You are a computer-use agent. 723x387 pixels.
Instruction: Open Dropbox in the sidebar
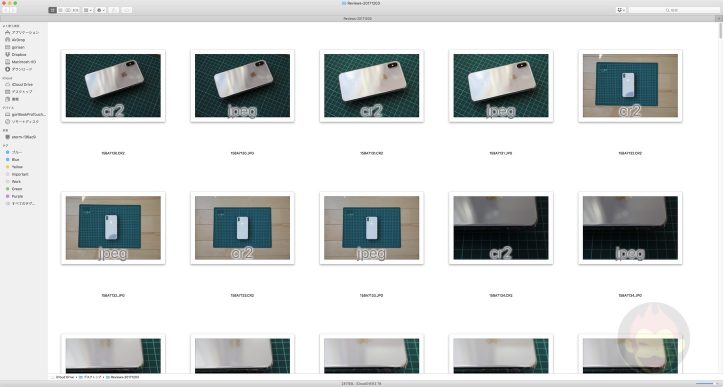point(16,54)
